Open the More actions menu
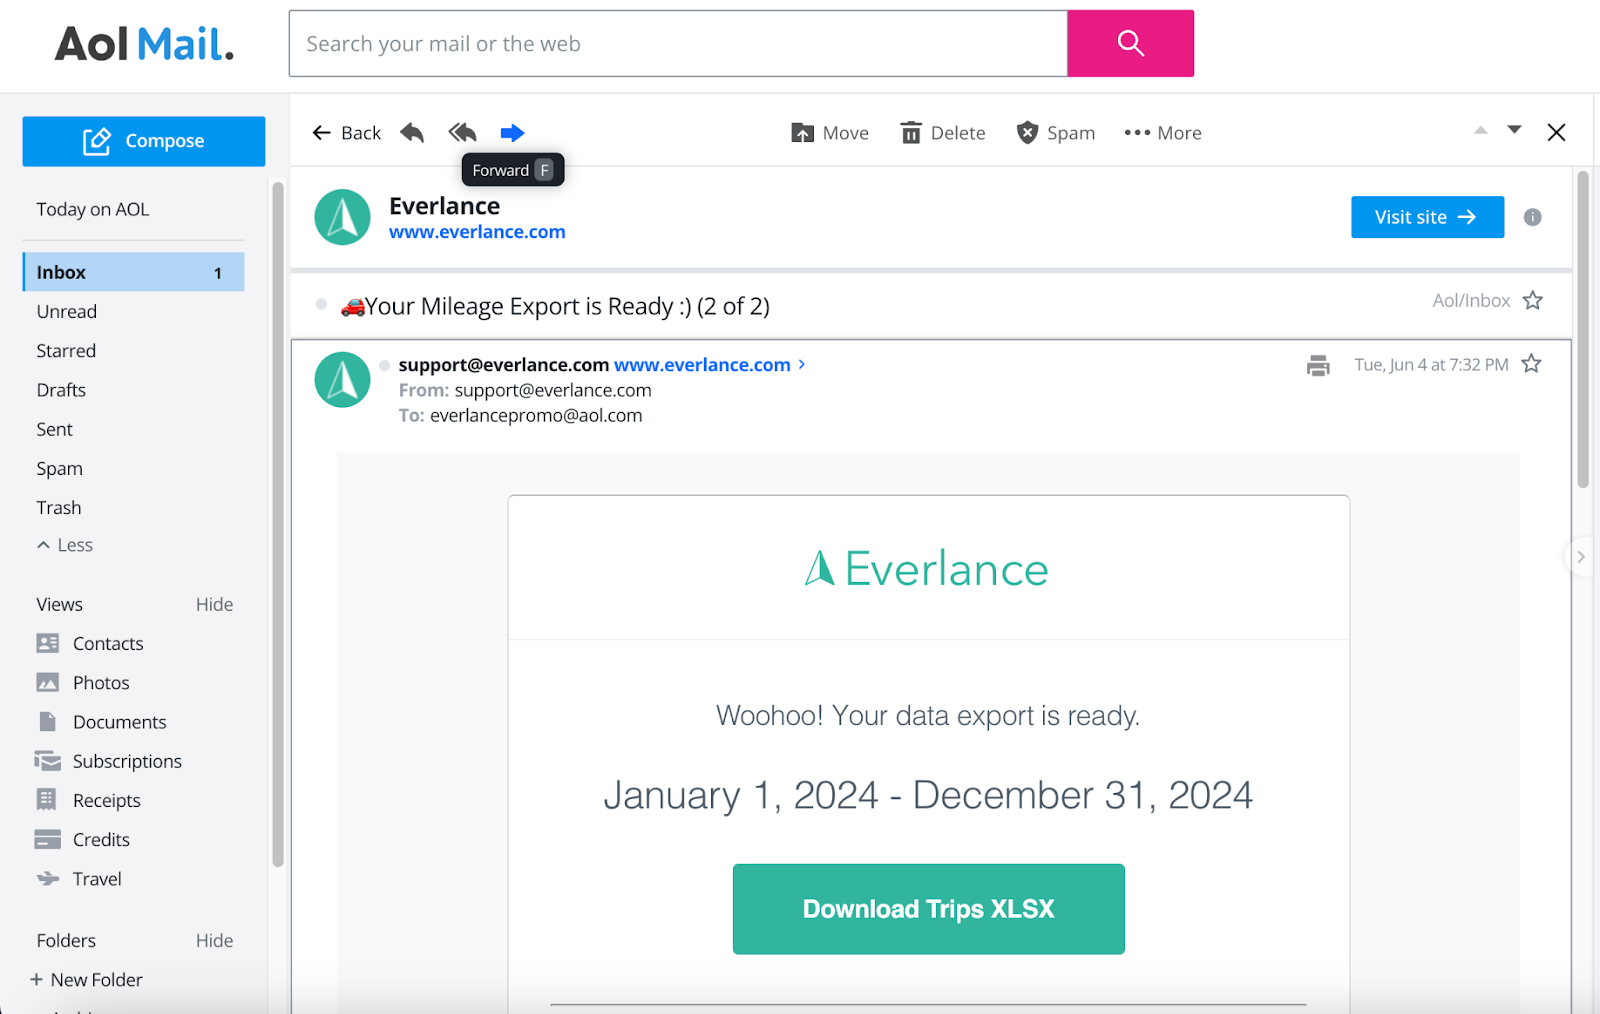This screenshot has height=1014, width=1600. tap(1162, 133)
